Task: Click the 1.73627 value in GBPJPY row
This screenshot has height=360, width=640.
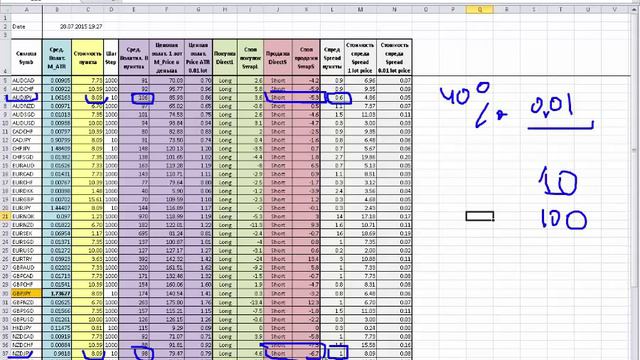Action: [57, 293]
